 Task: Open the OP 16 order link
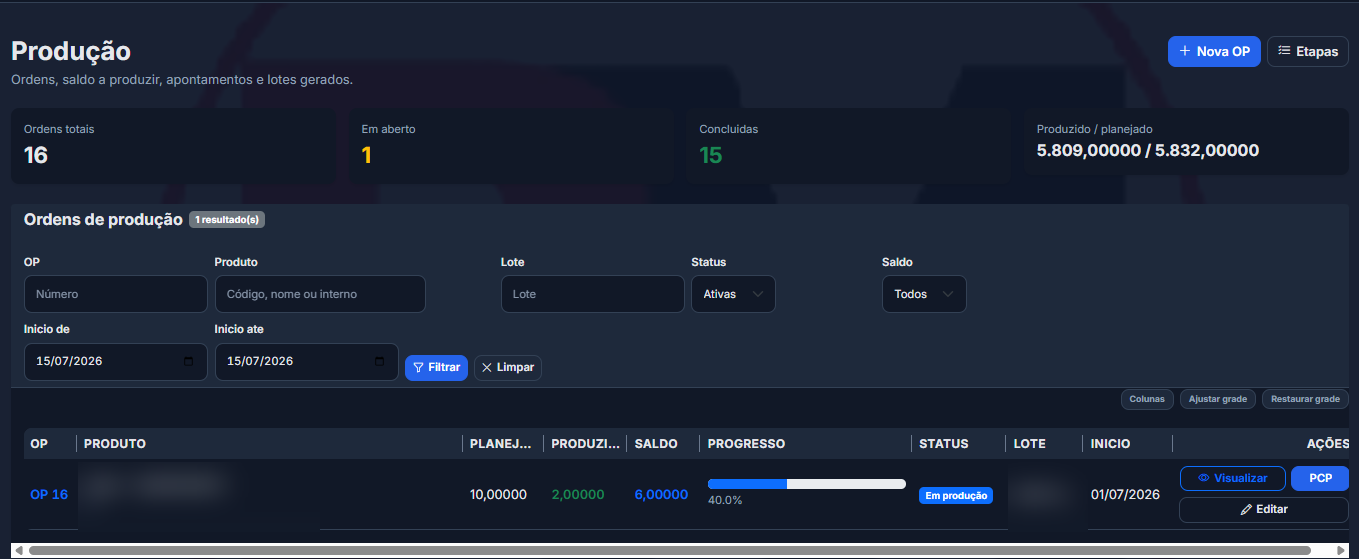tap(49, 494)
